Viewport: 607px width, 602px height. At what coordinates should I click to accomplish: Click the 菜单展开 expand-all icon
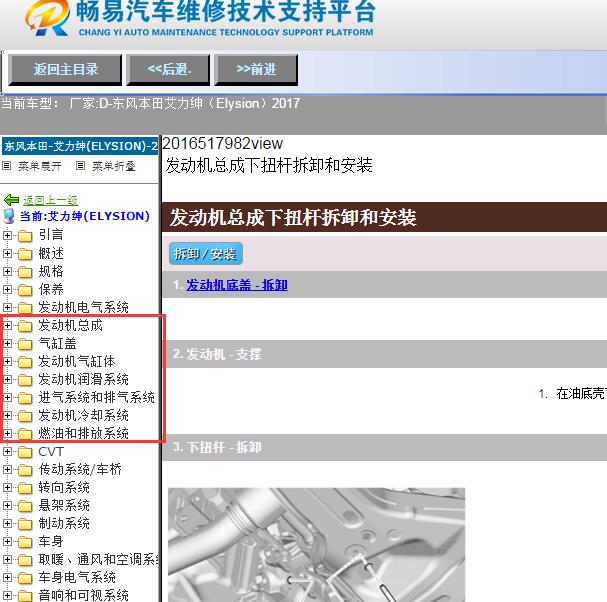[6, 166]
